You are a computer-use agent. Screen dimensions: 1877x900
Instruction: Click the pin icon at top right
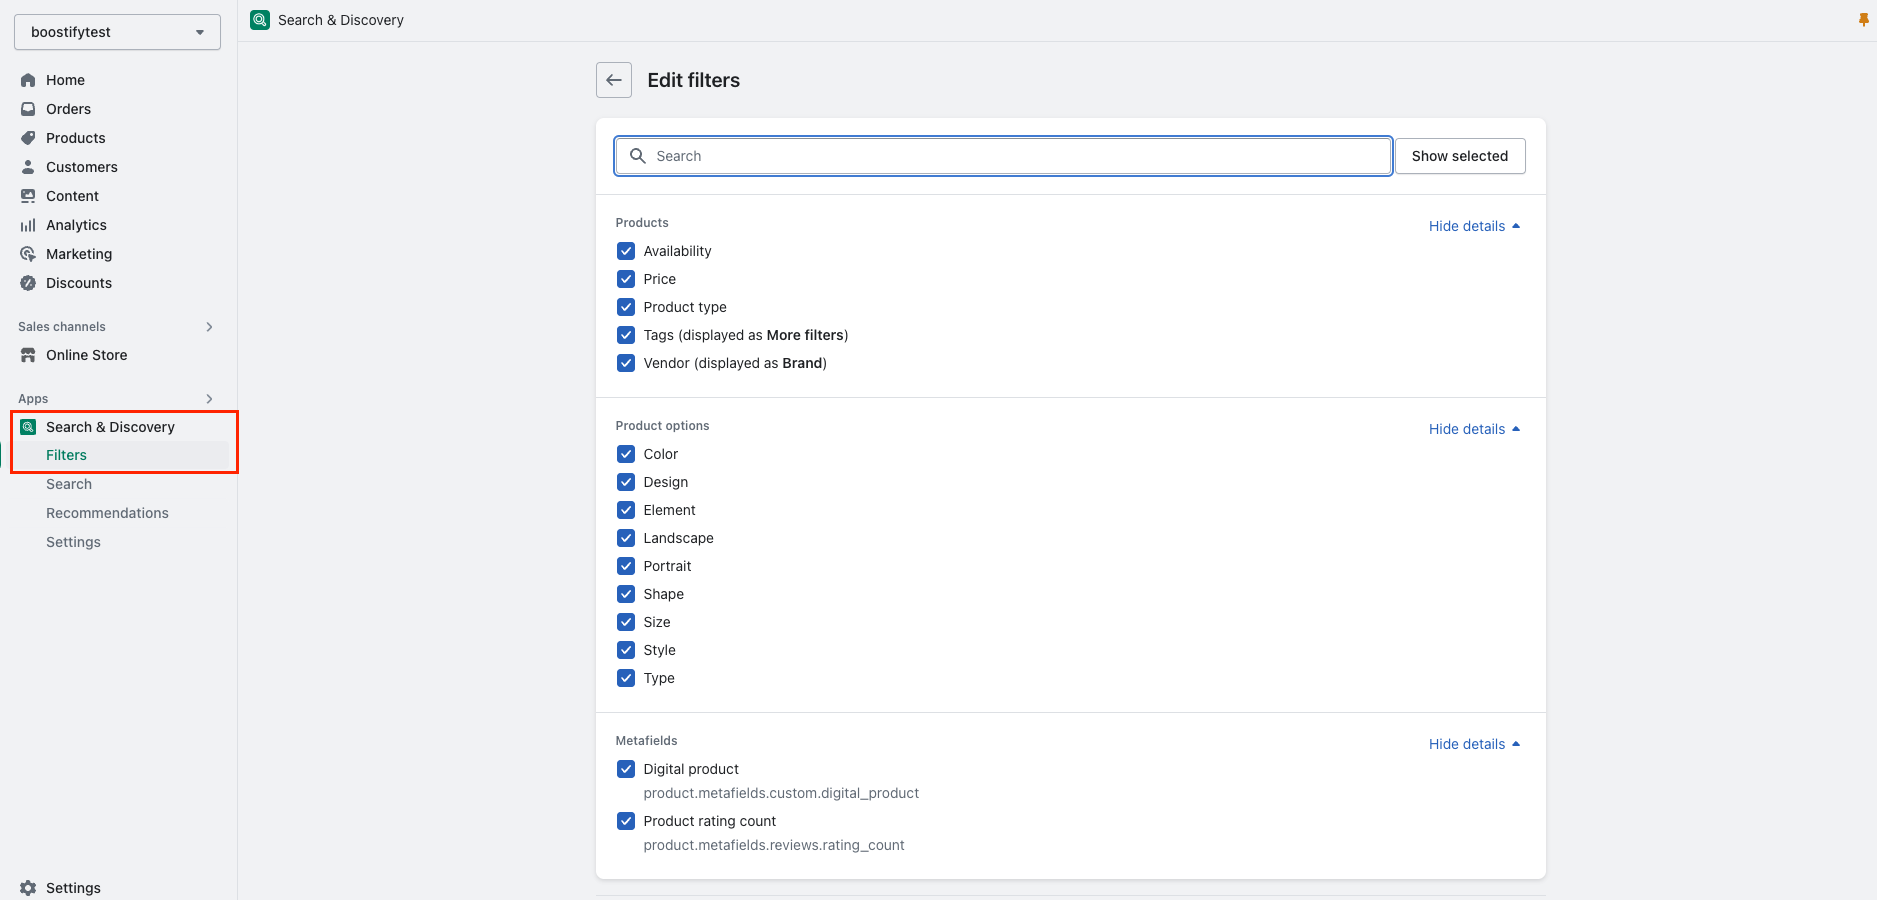(1862, 18)
